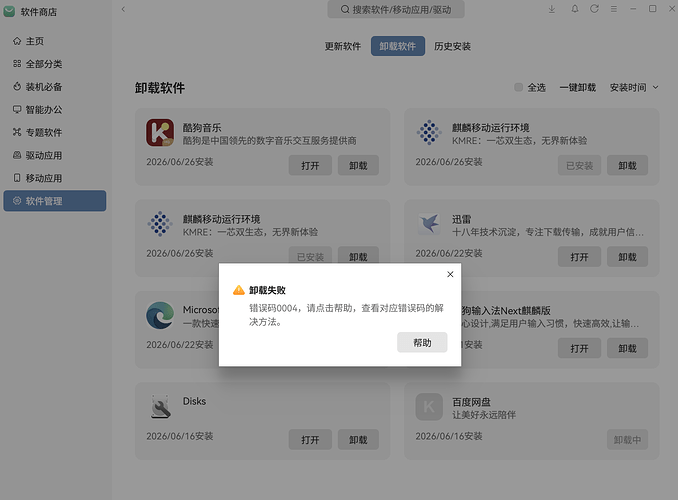
Task: Switch to the 更新软件 tab
Action: coord(343,46)
